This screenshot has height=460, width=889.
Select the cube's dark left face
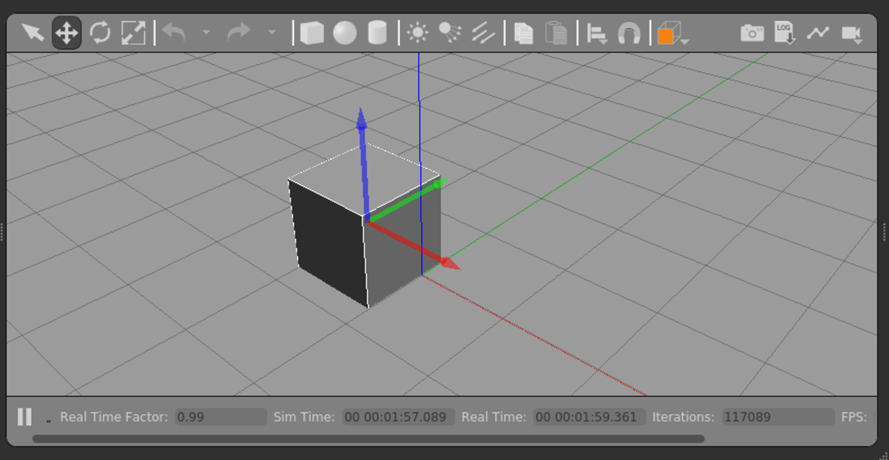click(327, 243)
